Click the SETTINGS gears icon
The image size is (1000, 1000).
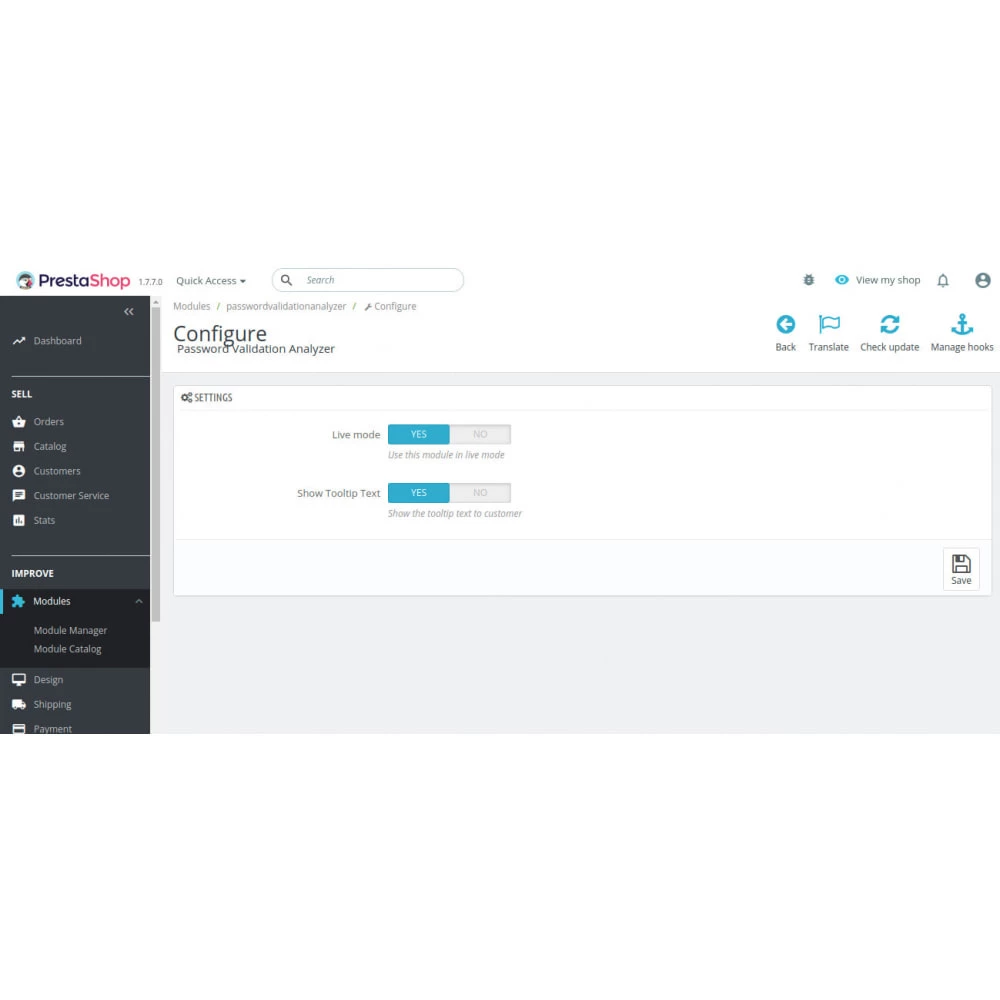click(186, 398)
